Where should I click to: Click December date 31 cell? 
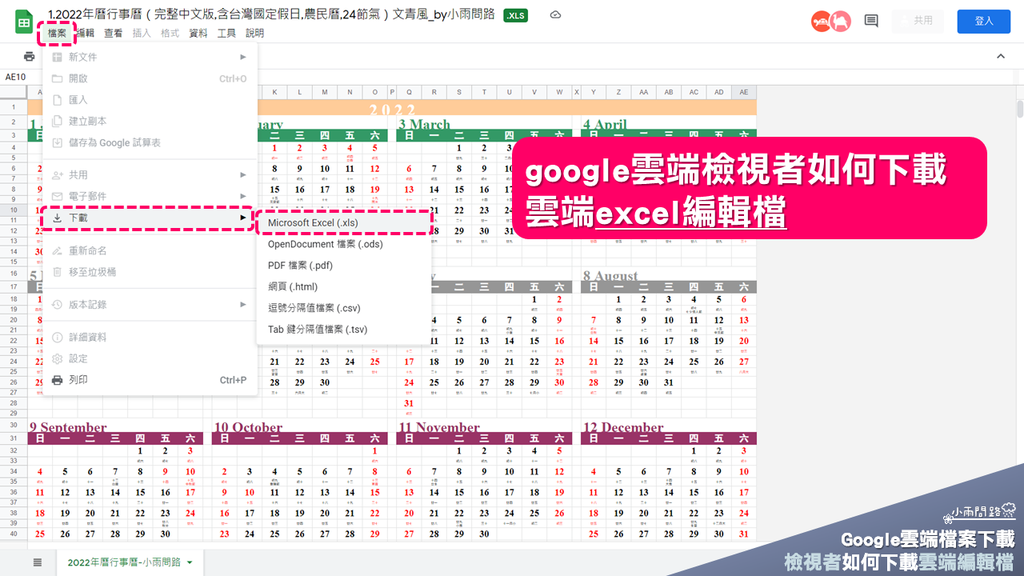click(744, 534)
